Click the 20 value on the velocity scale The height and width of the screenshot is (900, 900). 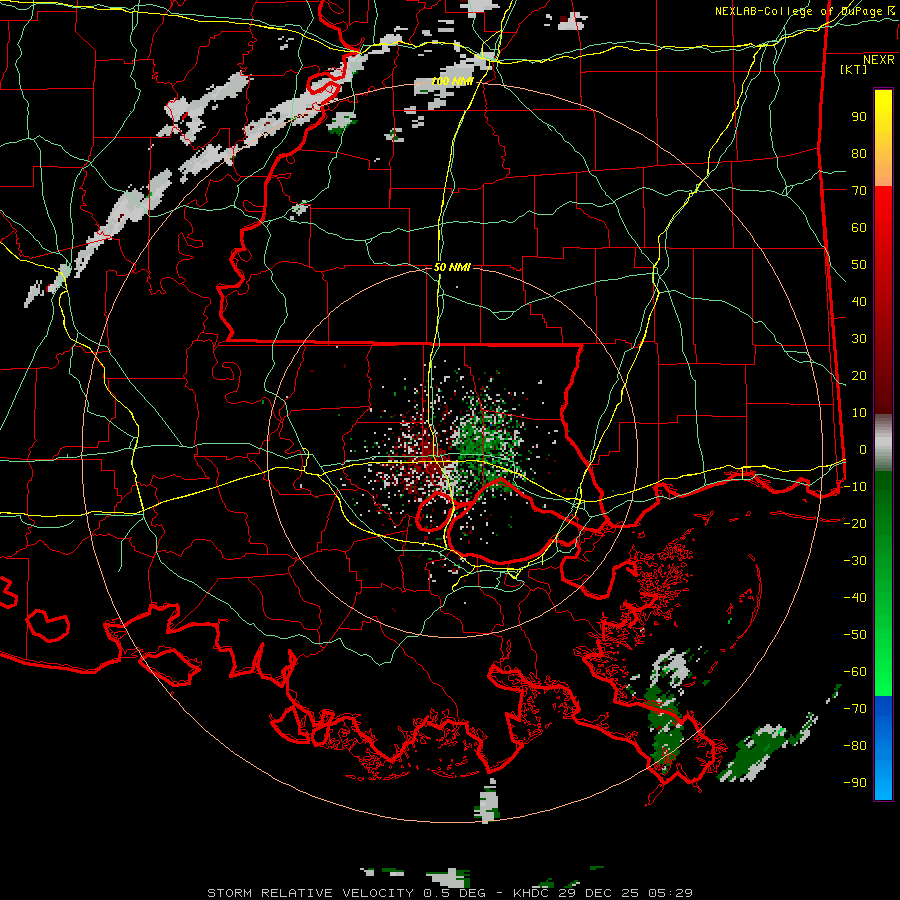(859, 375)
